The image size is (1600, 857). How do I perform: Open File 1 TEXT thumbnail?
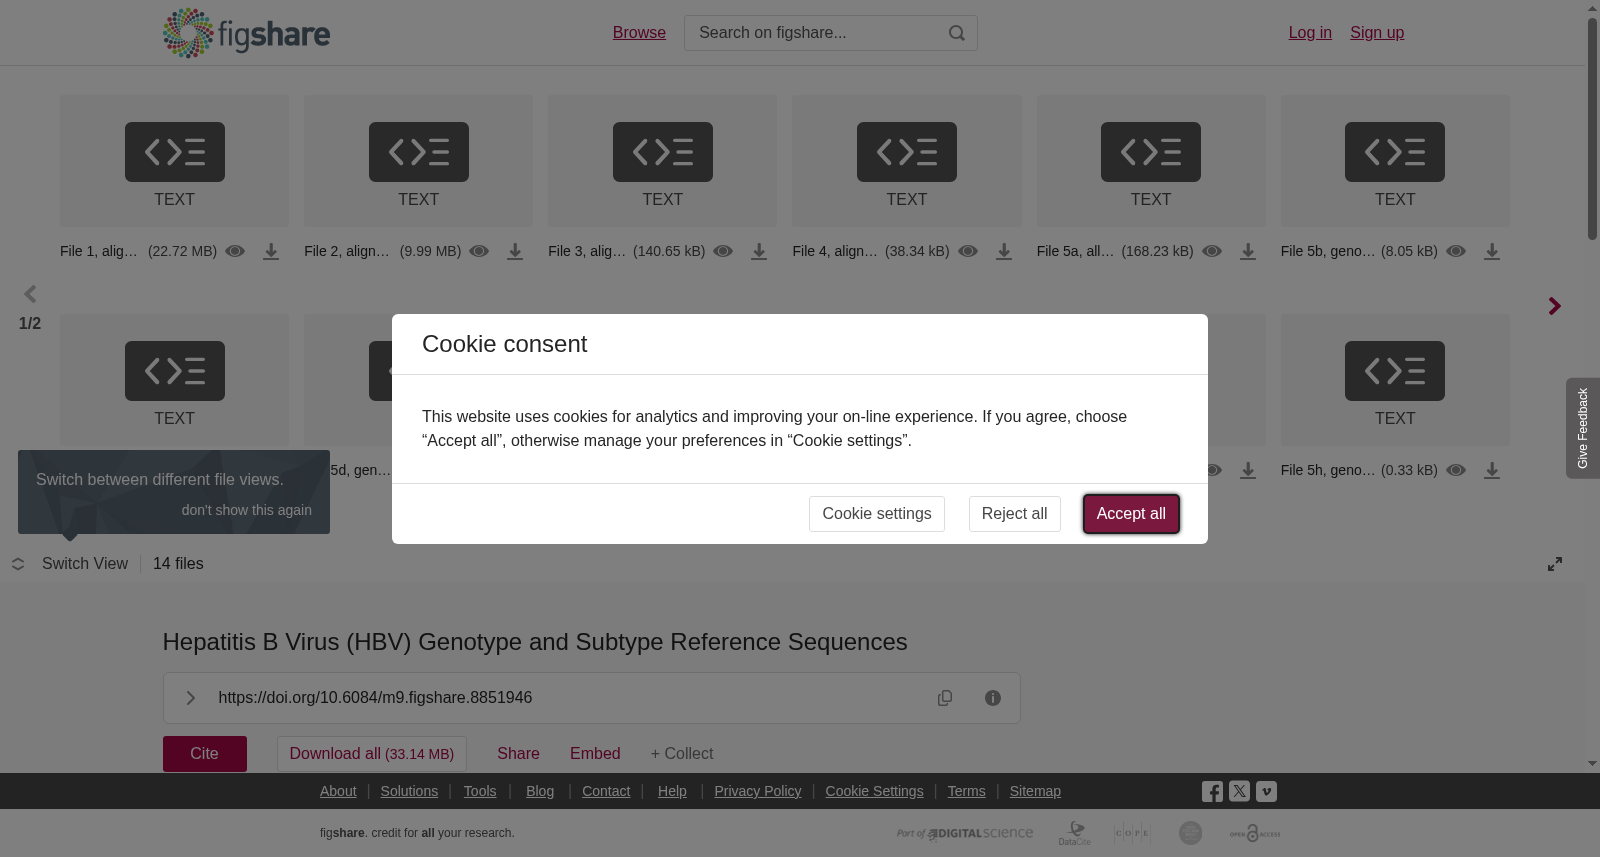pyautogui.click(x=174, y=161)
